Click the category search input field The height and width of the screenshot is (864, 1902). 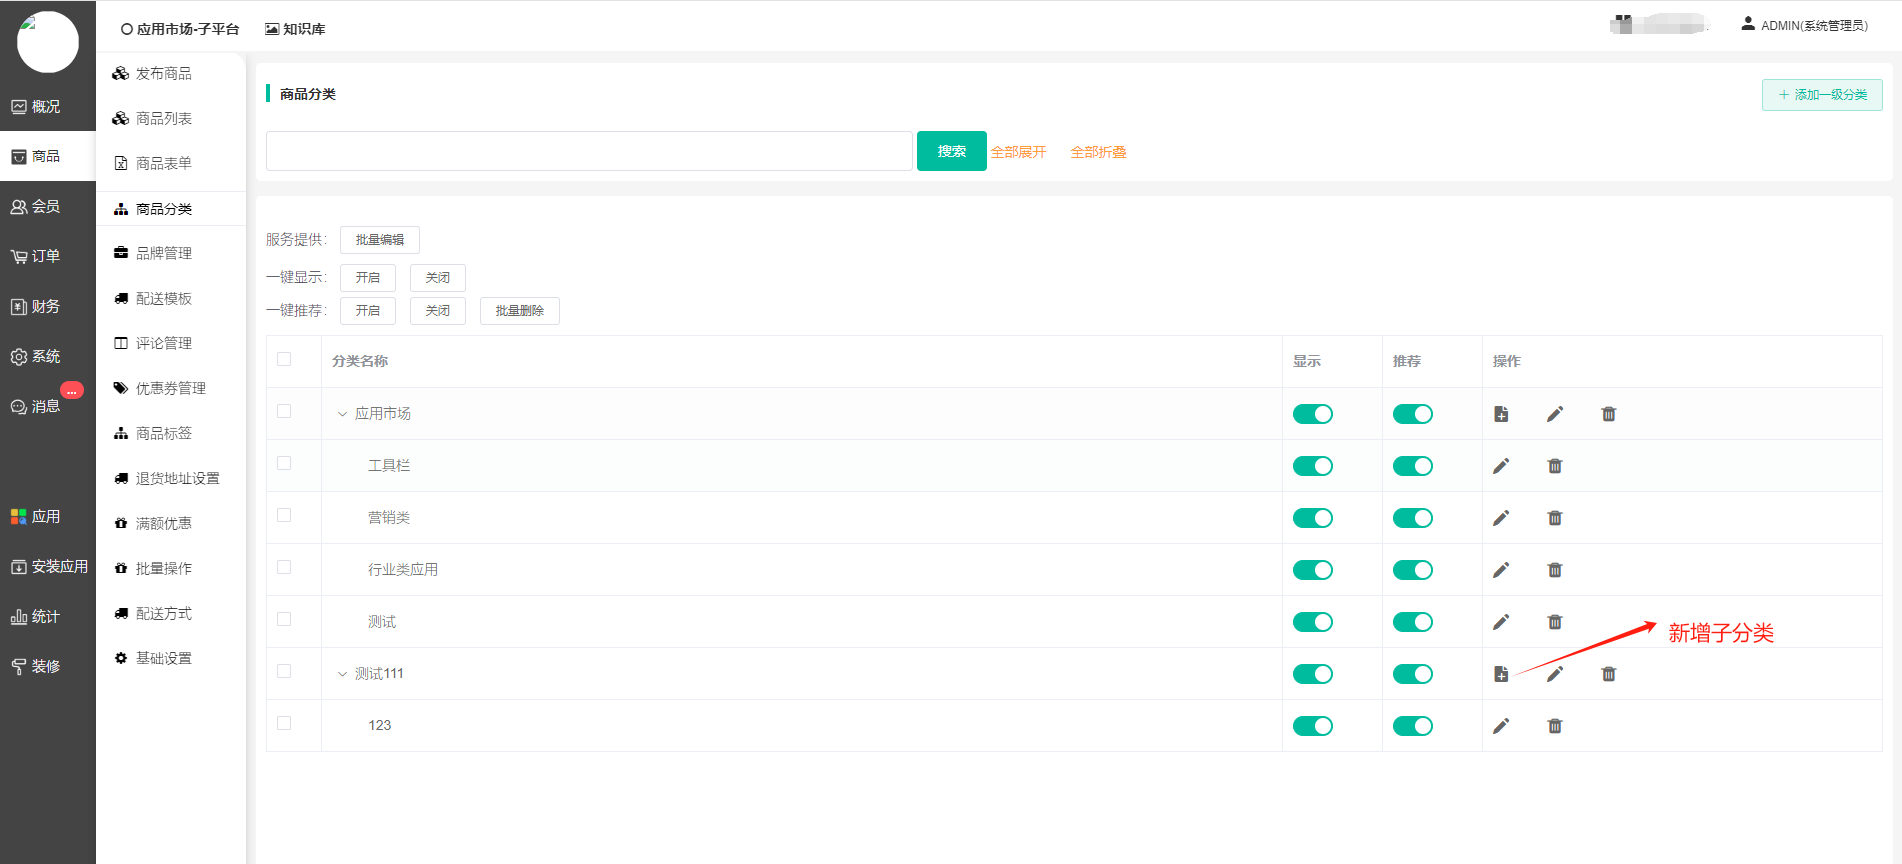589,151
